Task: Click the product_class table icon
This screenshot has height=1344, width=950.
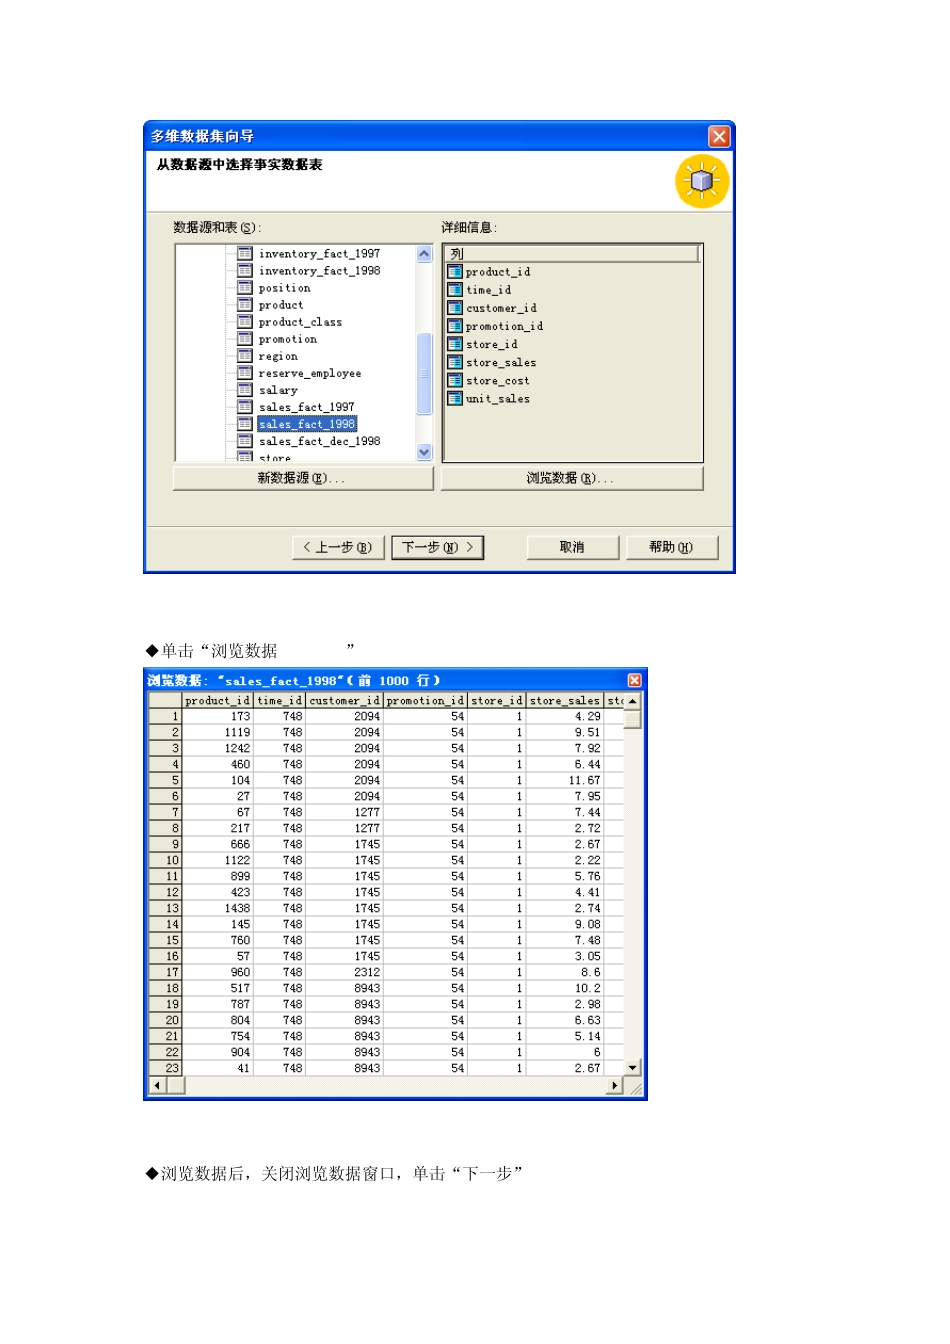Action: pos(244,322)
